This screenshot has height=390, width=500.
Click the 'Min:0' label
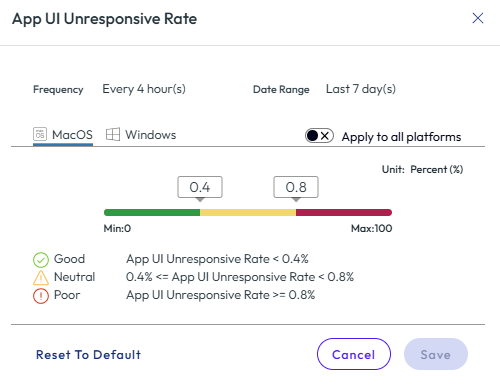[117, 228]
